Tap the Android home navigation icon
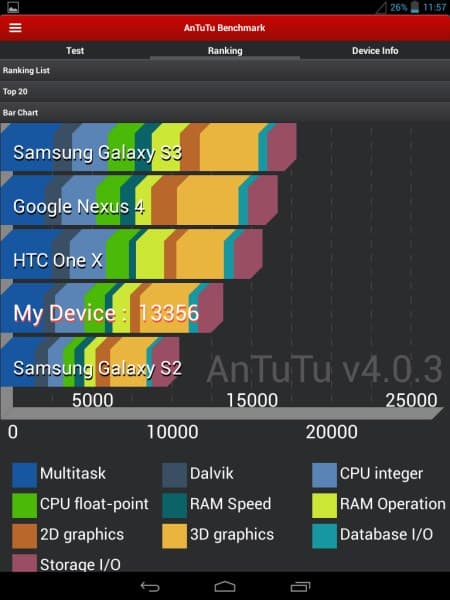This screenshot has height=600, width=450. click(225, 587)
